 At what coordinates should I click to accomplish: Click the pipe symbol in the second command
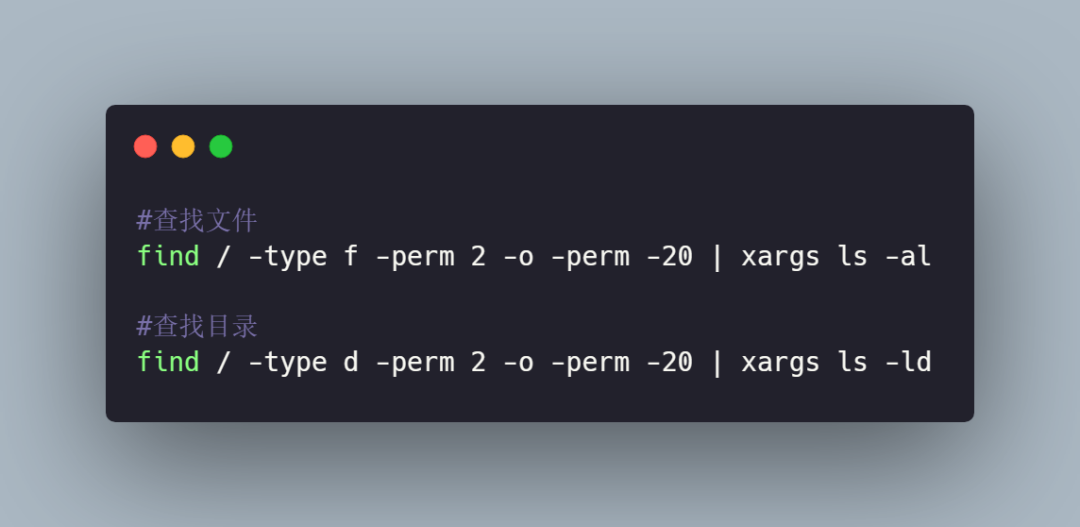coord(717,362)
